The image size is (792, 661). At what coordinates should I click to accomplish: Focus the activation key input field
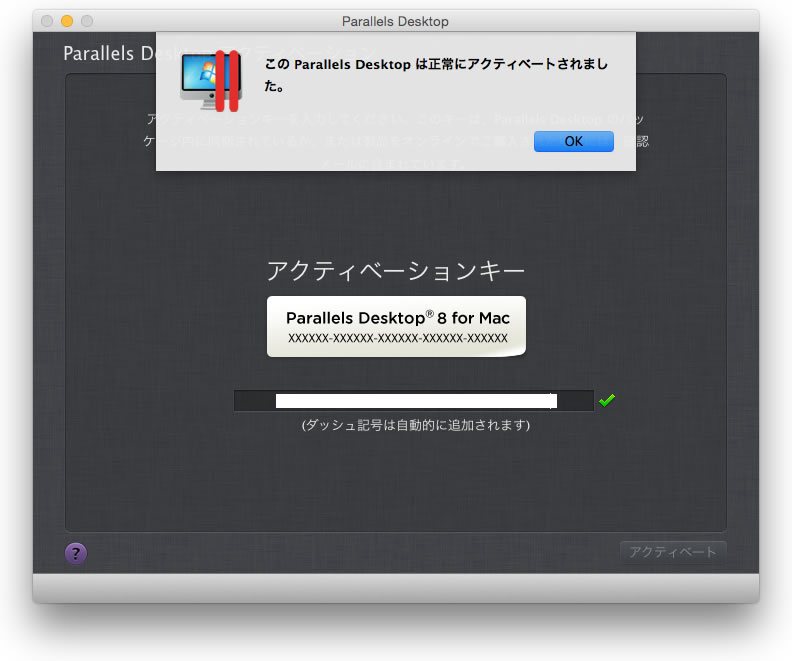click(414, 400)
